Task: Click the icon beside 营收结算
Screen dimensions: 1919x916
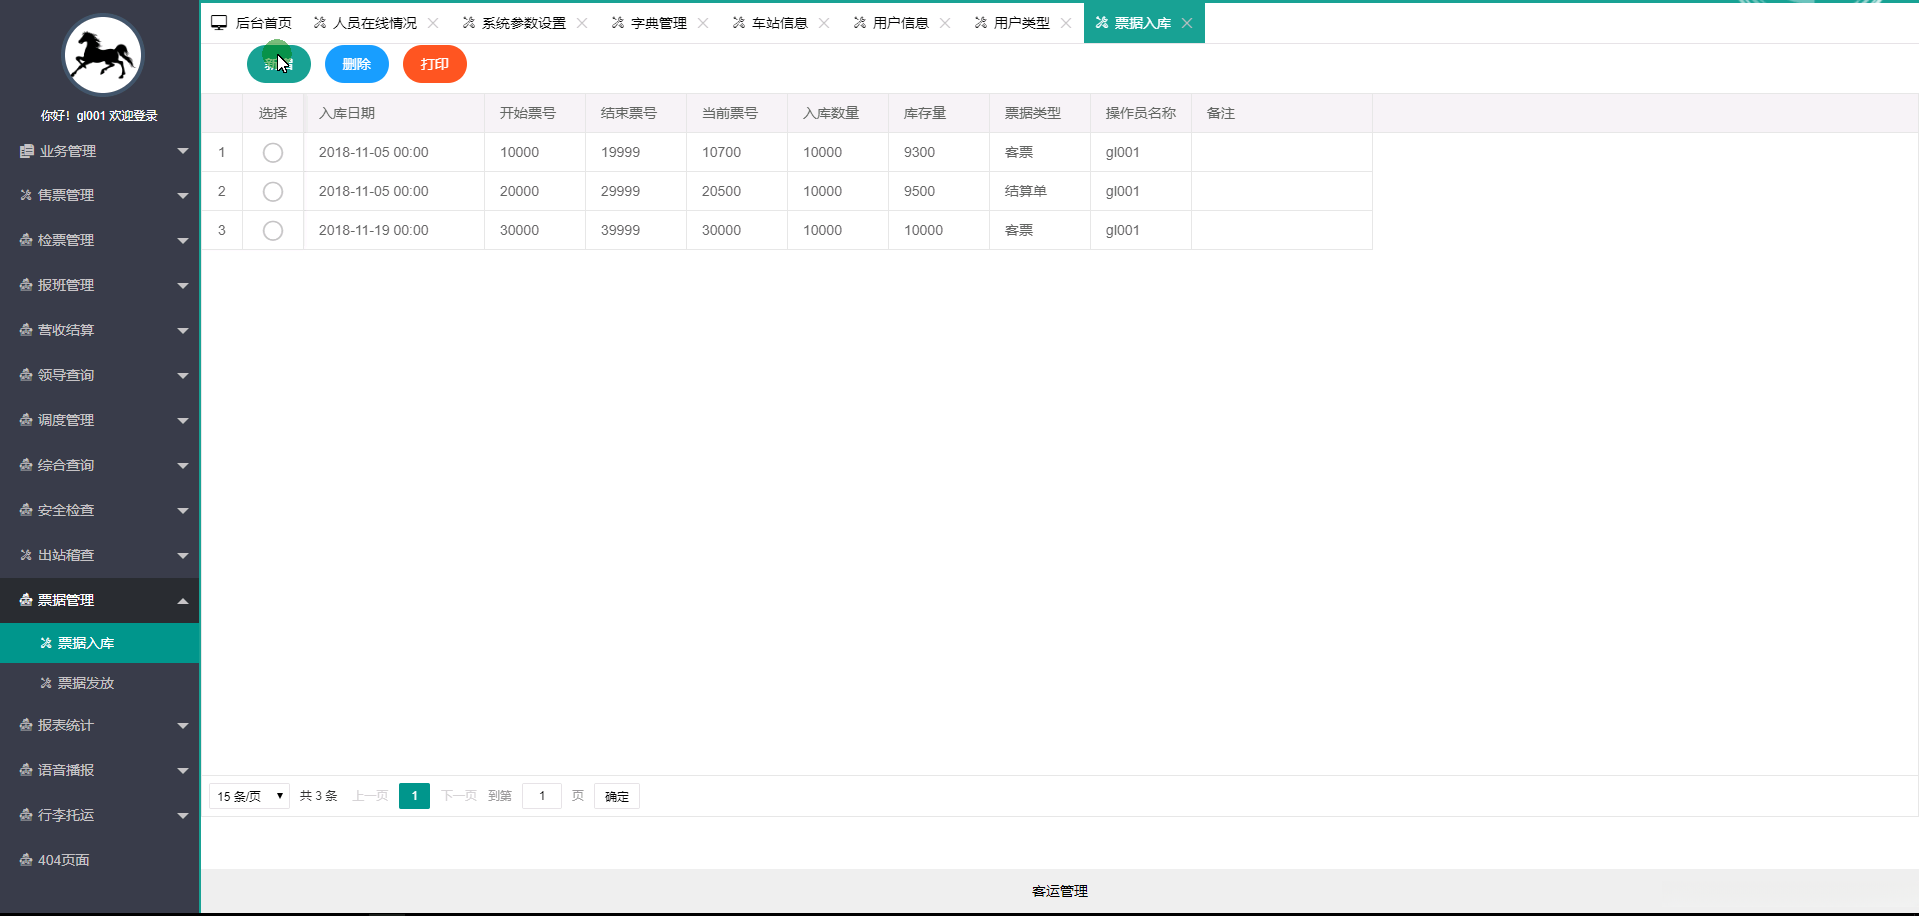Action: click(26, 330)
